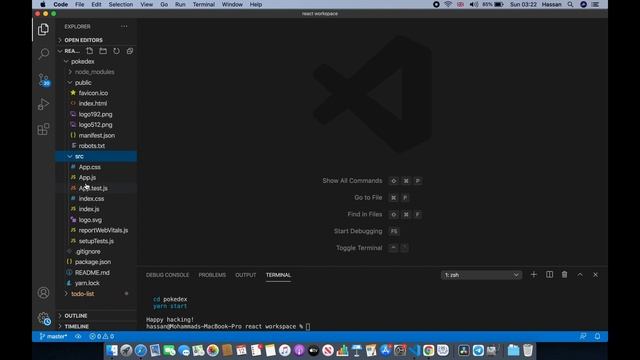Click the eye icon in status bar

(78, 336)
